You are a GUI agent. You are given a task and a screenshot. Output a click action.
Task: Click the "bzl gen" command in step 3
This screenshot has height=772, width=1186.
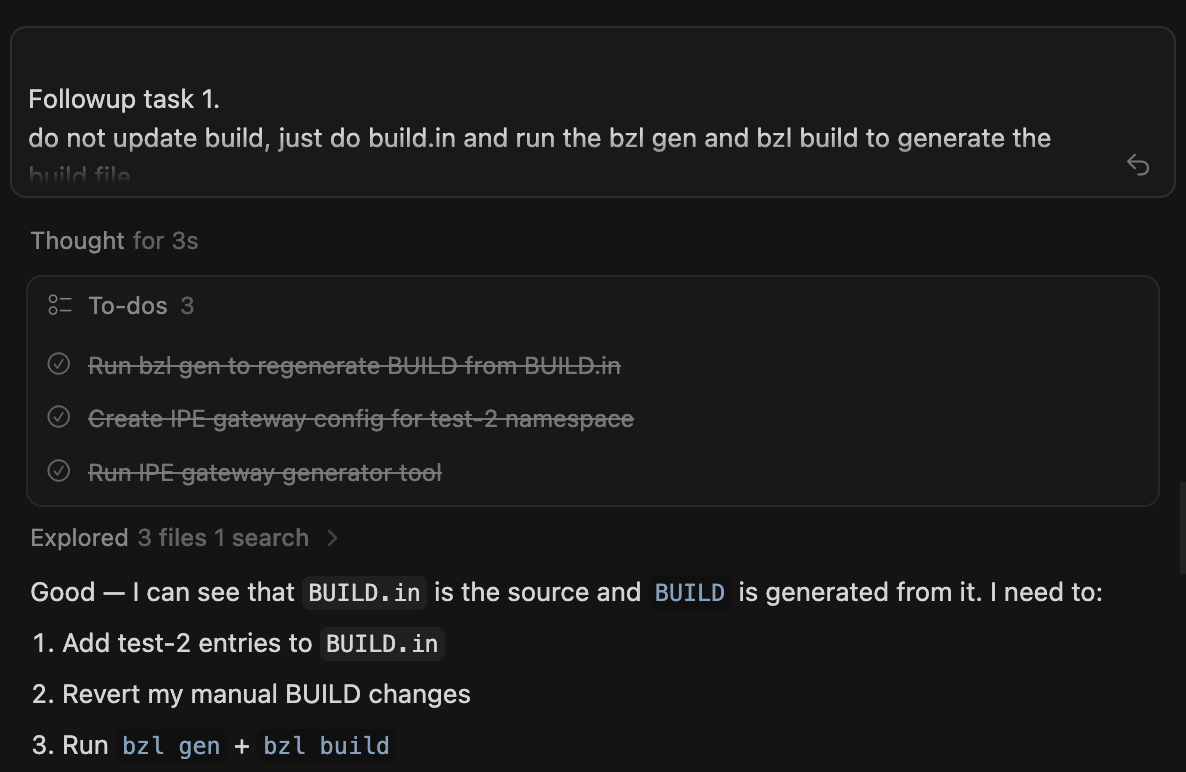tap(171, 746)
